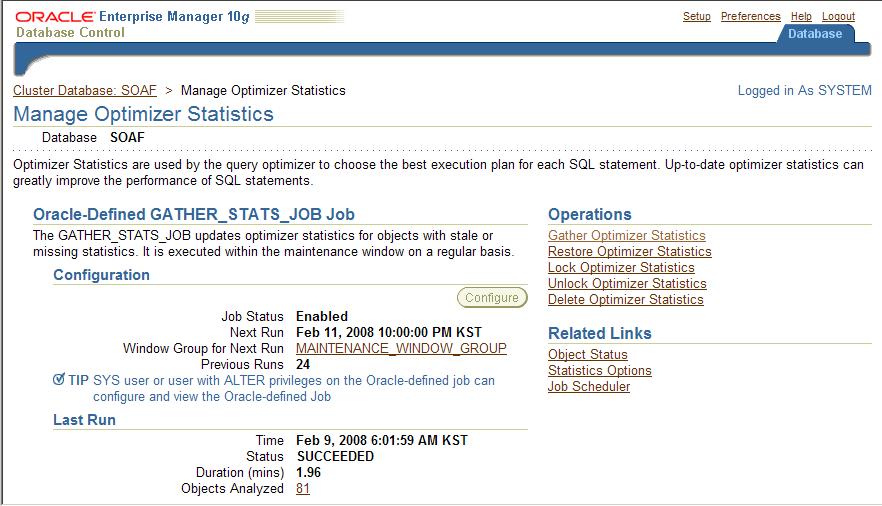Open Gather Optimizer Statistics

[626, 236]
